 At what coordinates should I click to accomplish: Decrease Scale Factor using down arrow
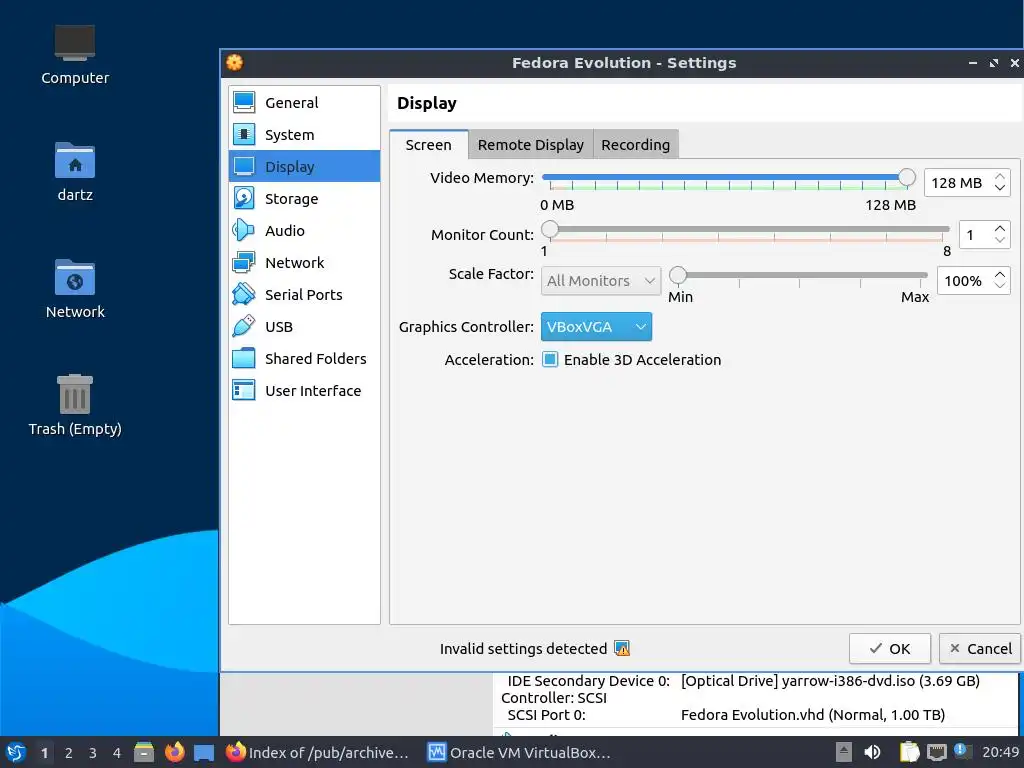click(1000, 286)
